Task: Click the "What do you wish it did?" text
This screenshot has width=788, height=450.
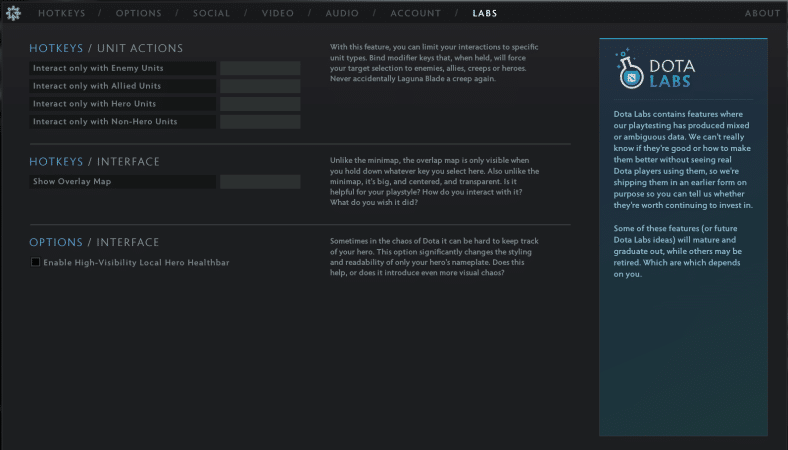Action: tap(374, 203)
